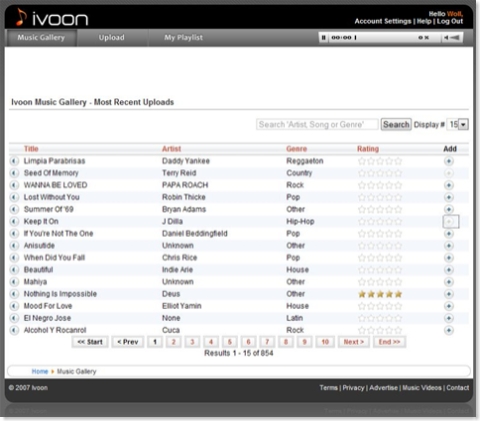Open the Help link
The height and width of the screenshot is (421, 480).
coord(424,21)
